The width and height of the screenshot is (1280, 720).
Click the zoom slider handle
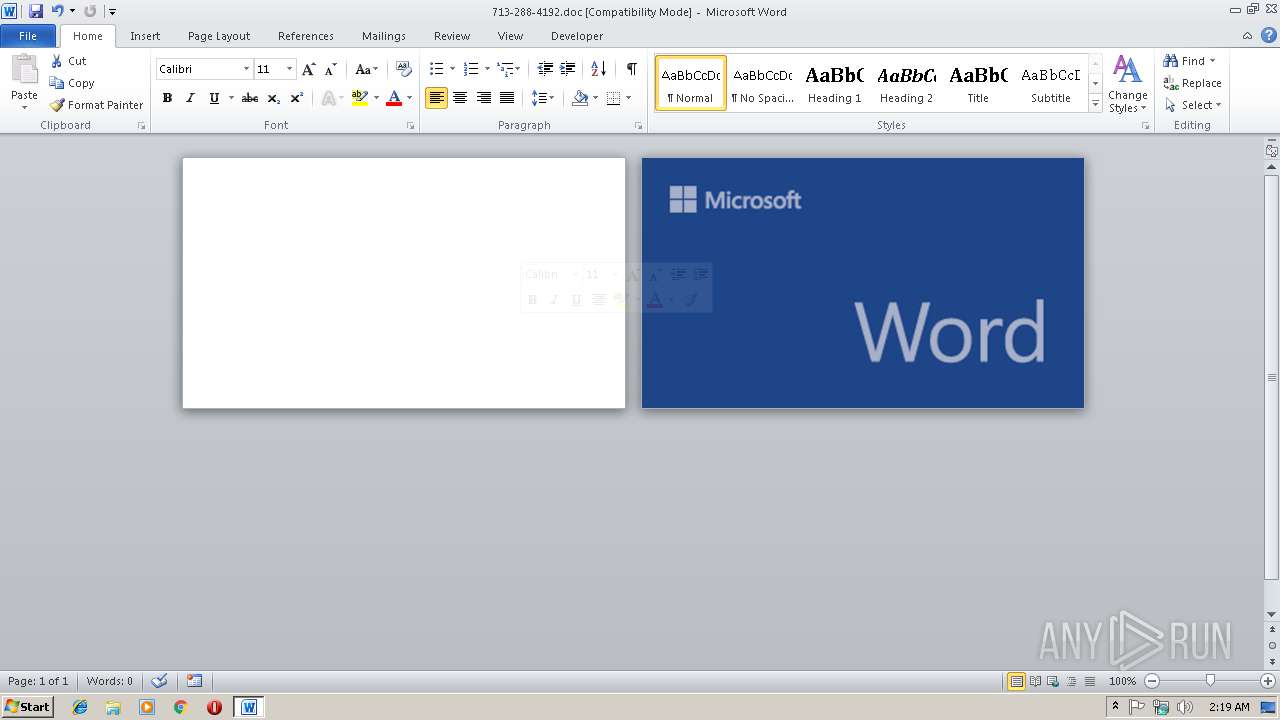coord(1210,681)
